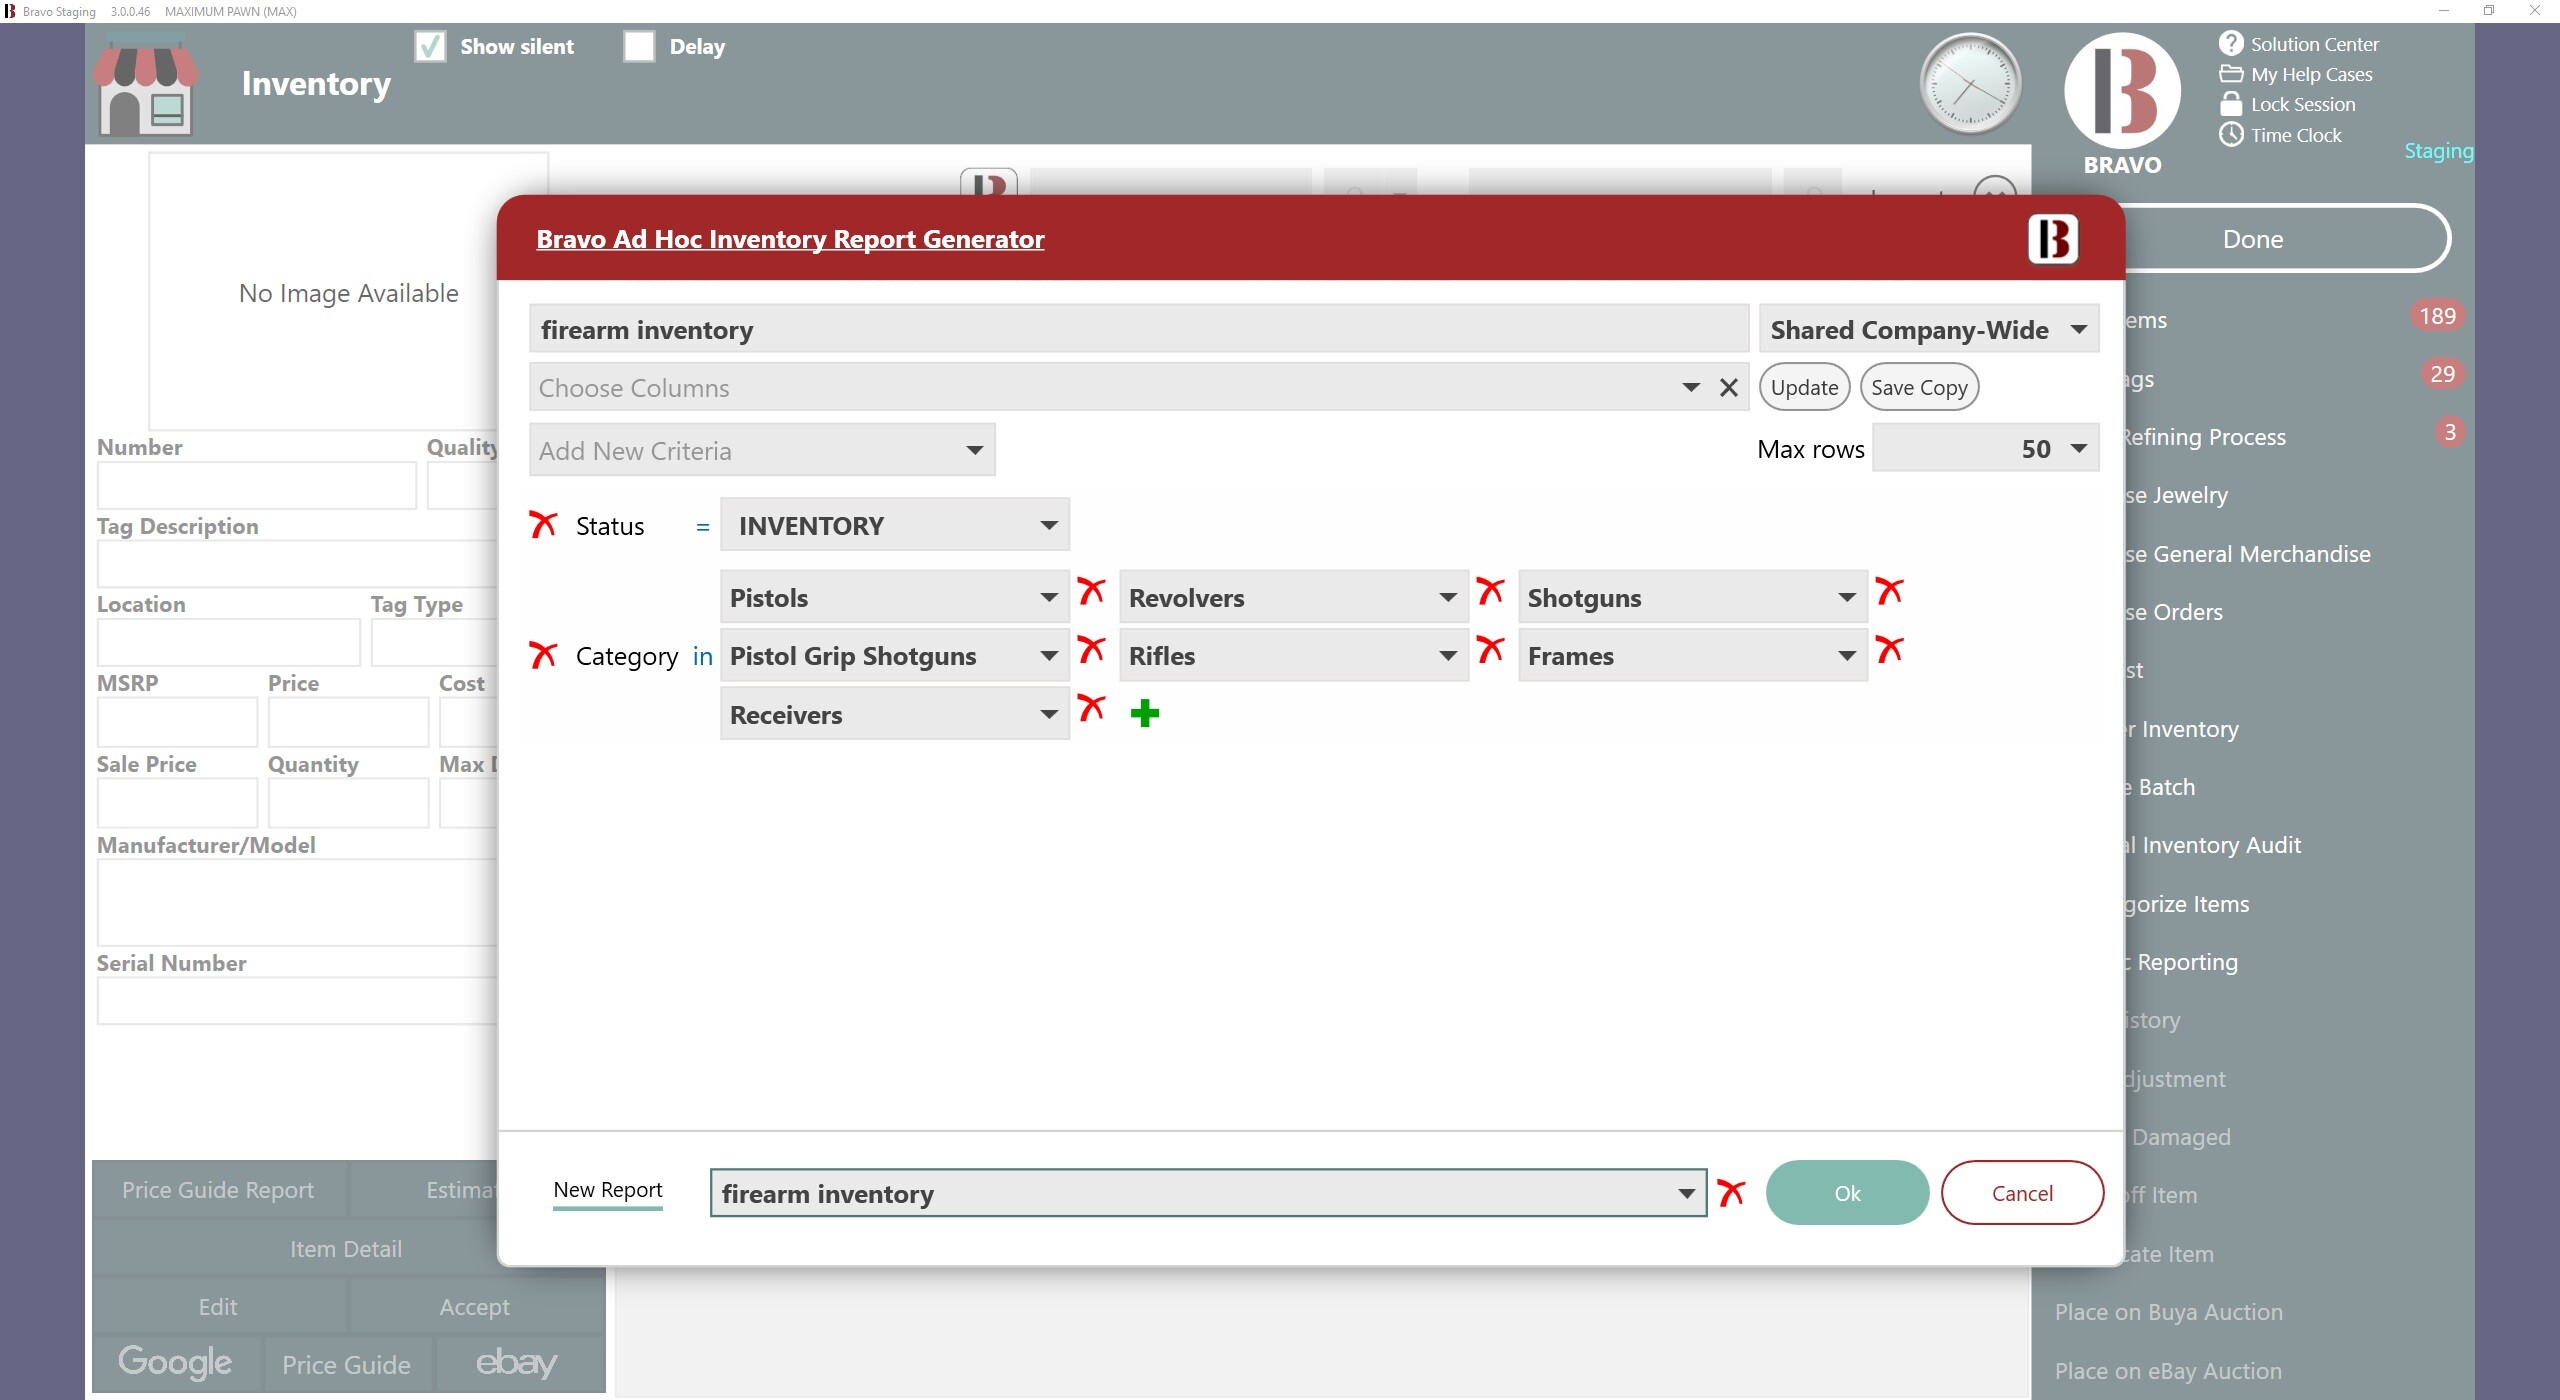This screenshot has width=2560, height=1400.
Task: Click the Update button
Action: pos(1804,388)
